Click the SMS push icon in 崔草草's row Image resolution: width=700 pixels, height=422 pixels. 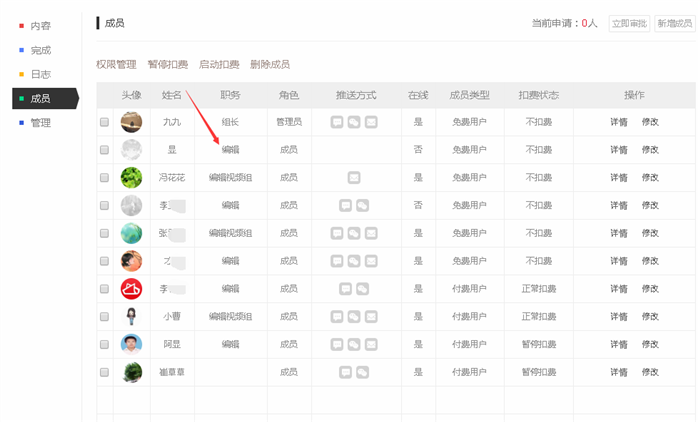pyautogui.click(x=346, y=372)
